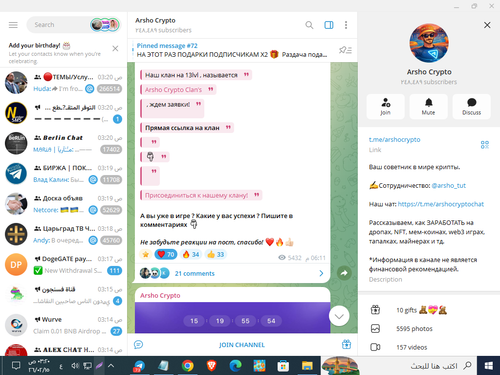Jump to latest messages with down arrow

(339, 316)
